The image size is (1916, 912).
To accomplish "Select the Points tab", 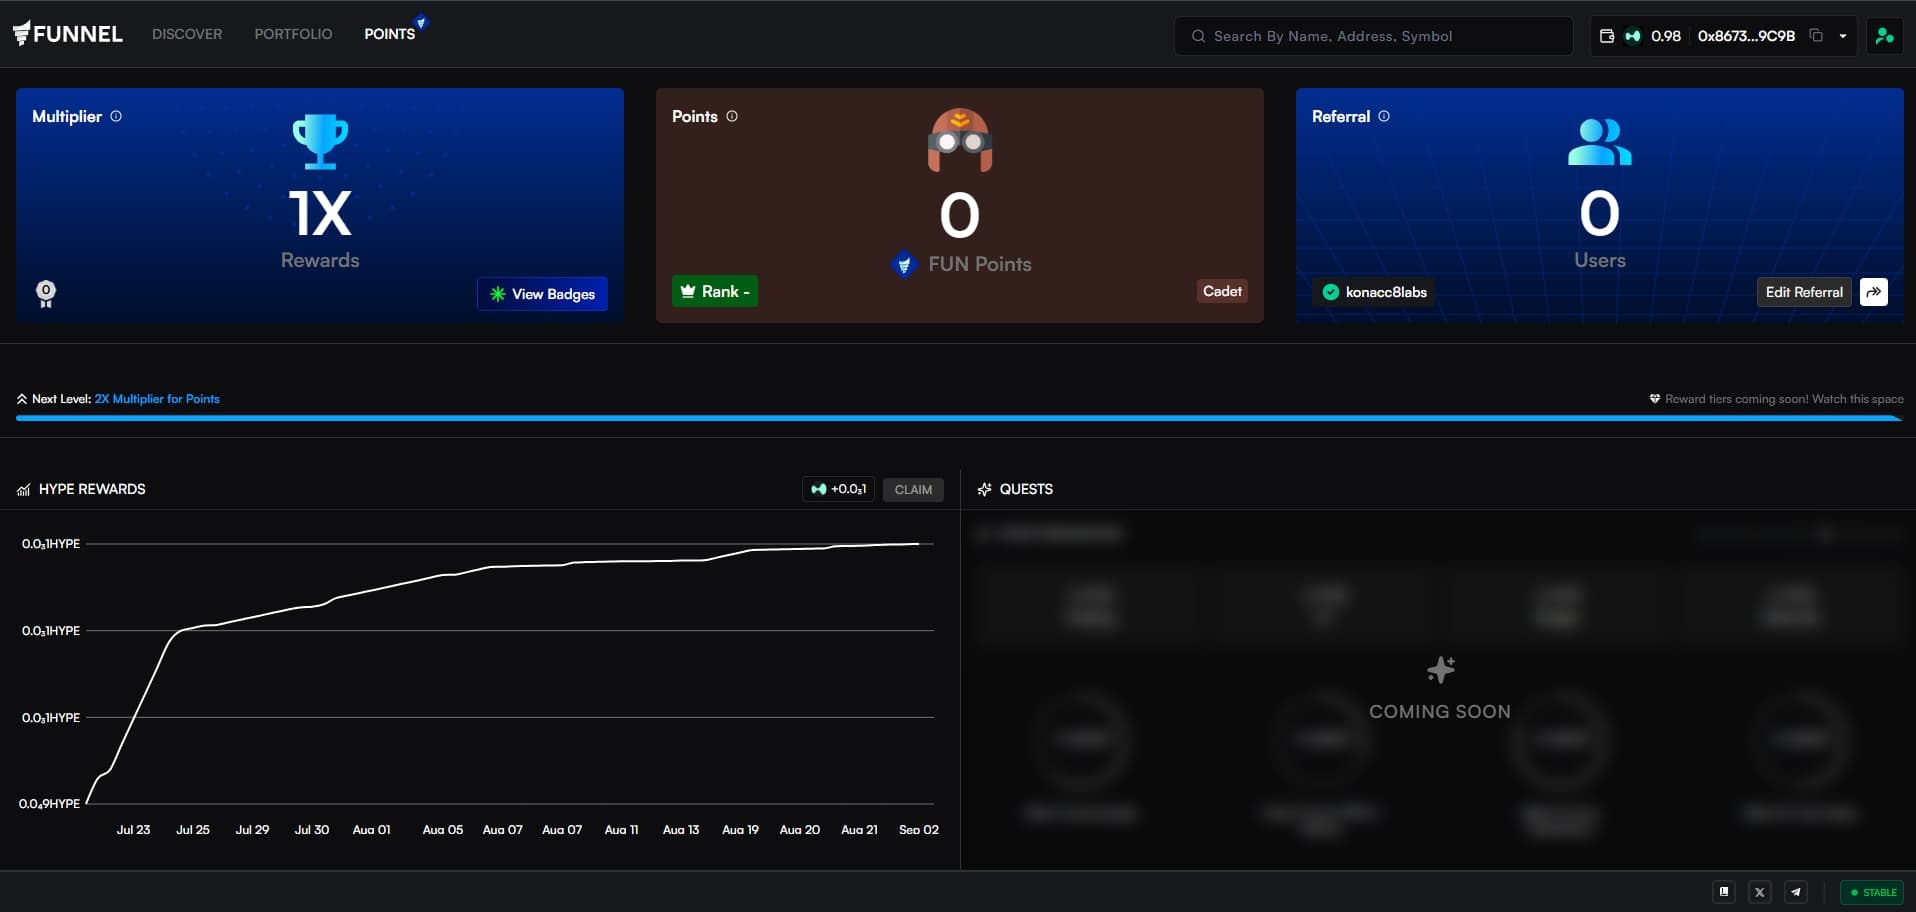I will coord(389,34).
